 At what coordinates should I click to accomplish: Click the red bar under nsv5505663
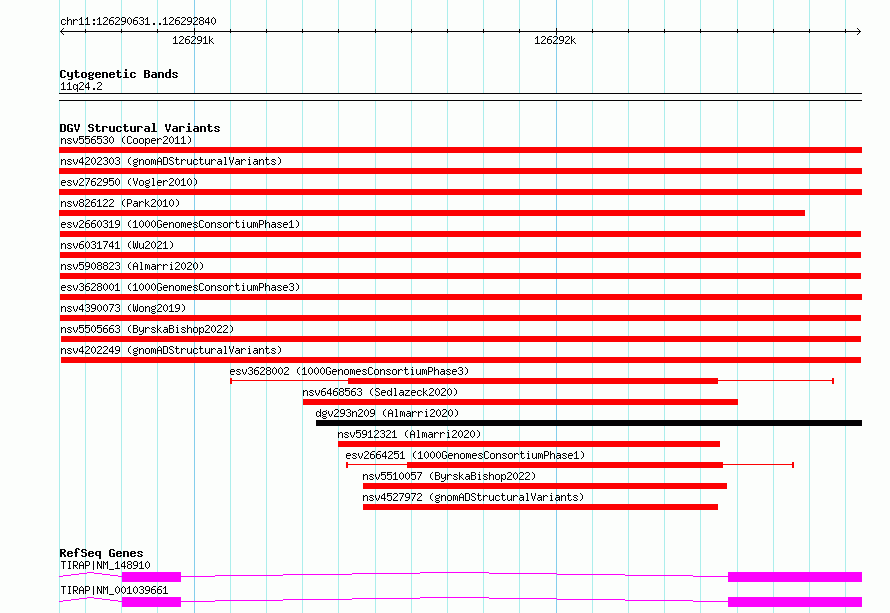click(x=460, y=339)
